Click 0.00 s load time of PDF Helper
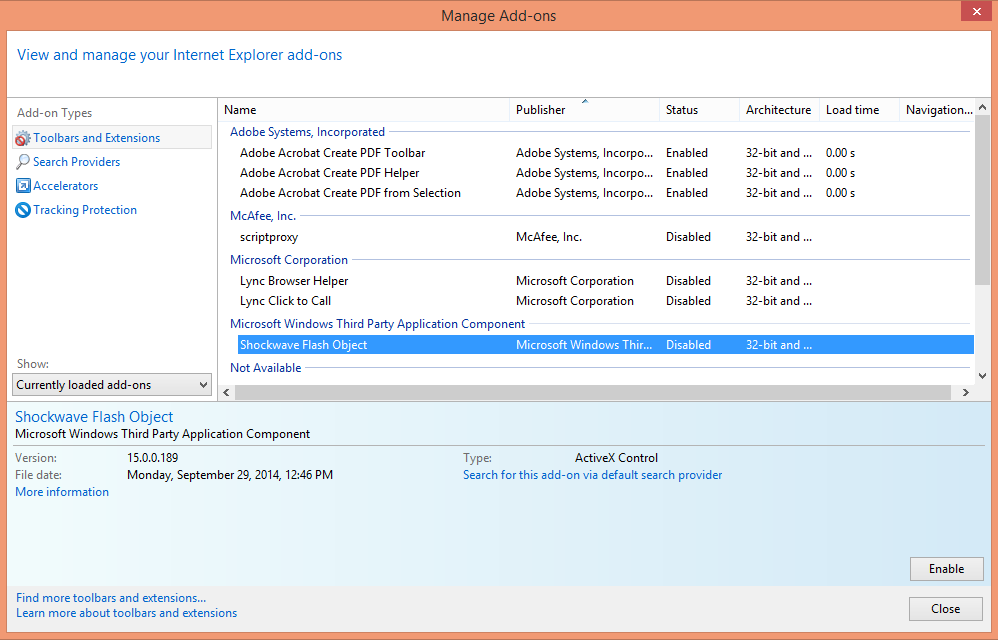 click(x=840, y=173)
